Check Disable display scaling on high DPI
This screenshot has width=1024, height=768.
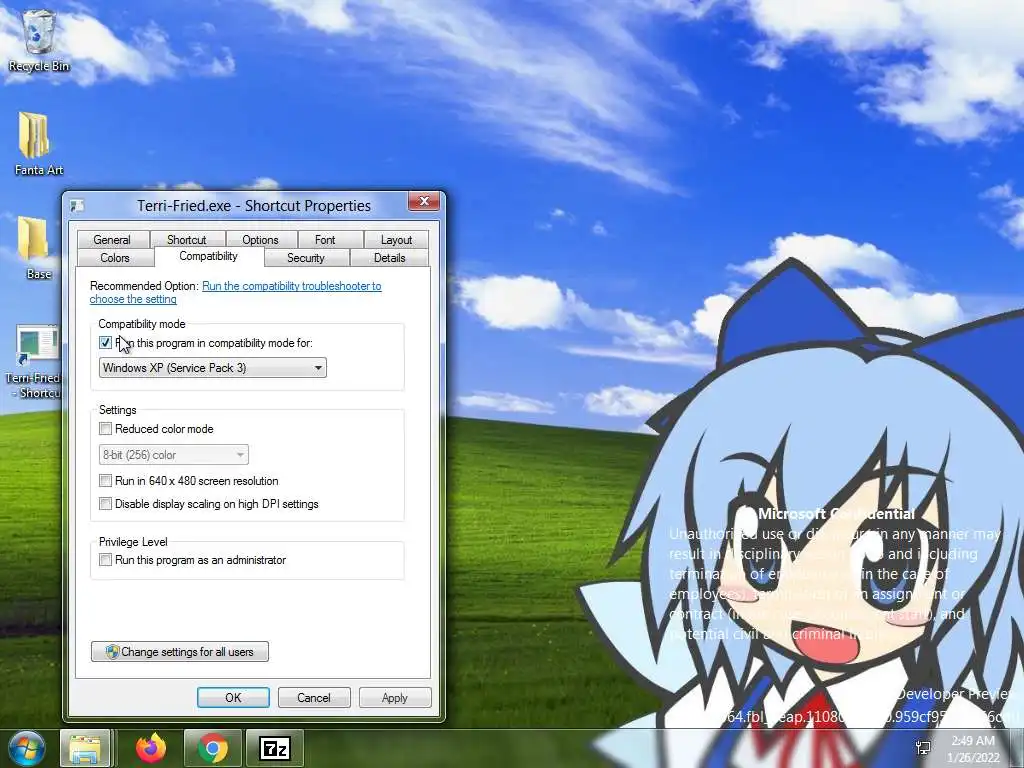pyautogui.click(x=105, y=504)
